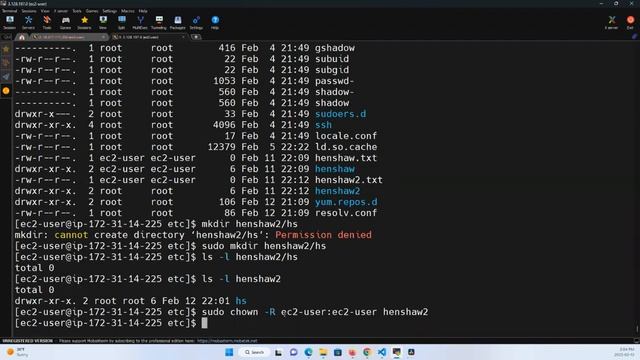Open the View toolbar icon
This screenshot has height=360, width=640.
click(x=103, y=22)
